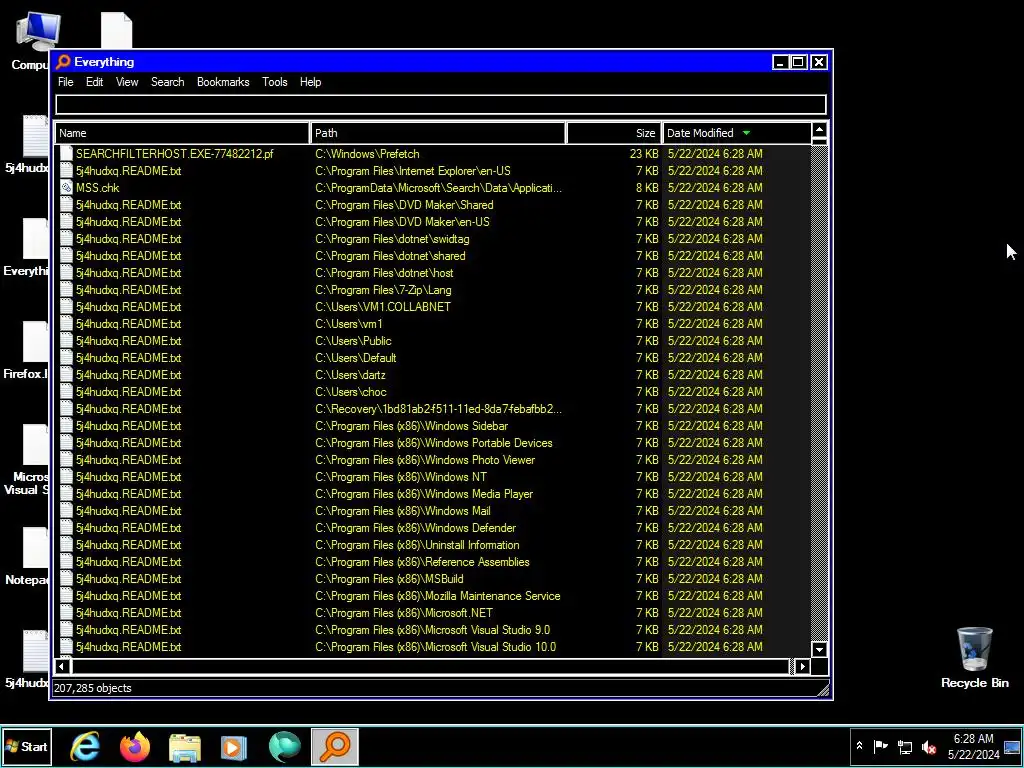Click path Mozilla Maintenance Service
This screenshot has height=768, width=1024.
pyautogui.click(x=438, y=596)
